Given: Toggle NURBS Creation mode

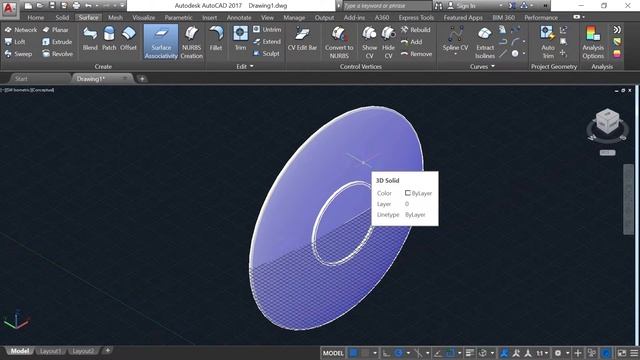Looking at the screenshot, I should pos(191,42).
